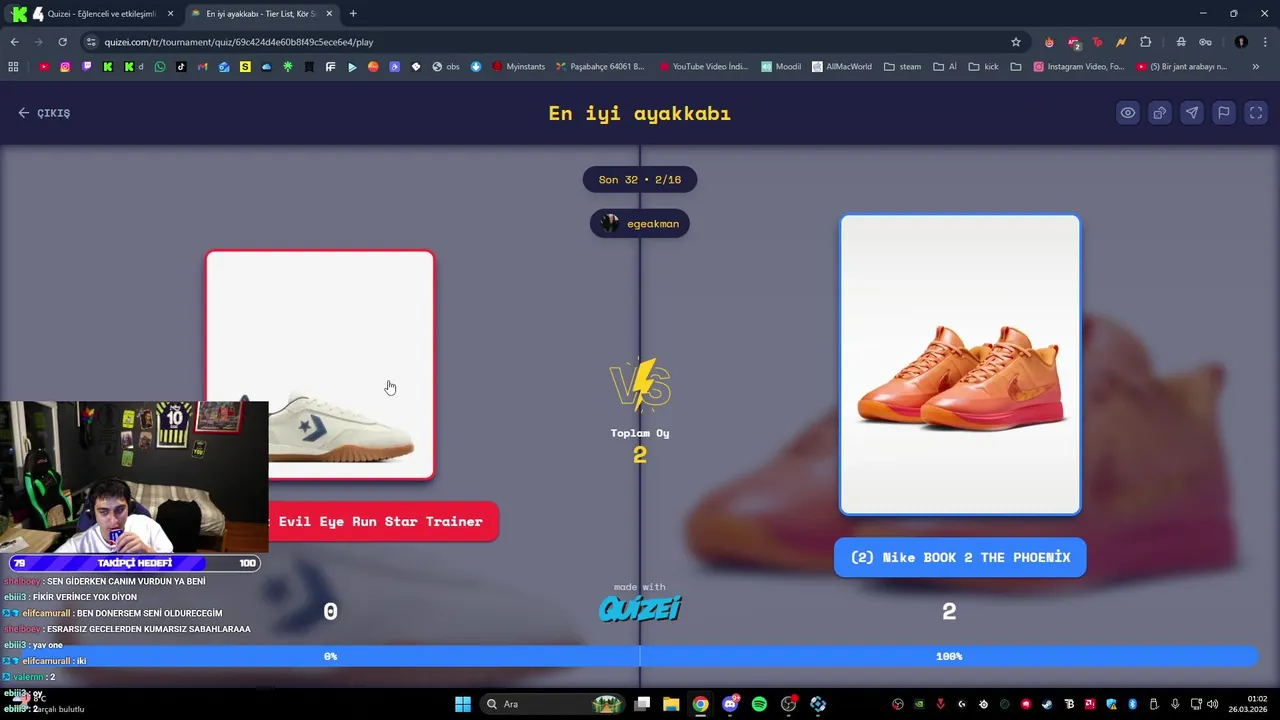1280x720 pixels.
Task: Open the Chrome three-dot menu
Action: (1264, 42)
